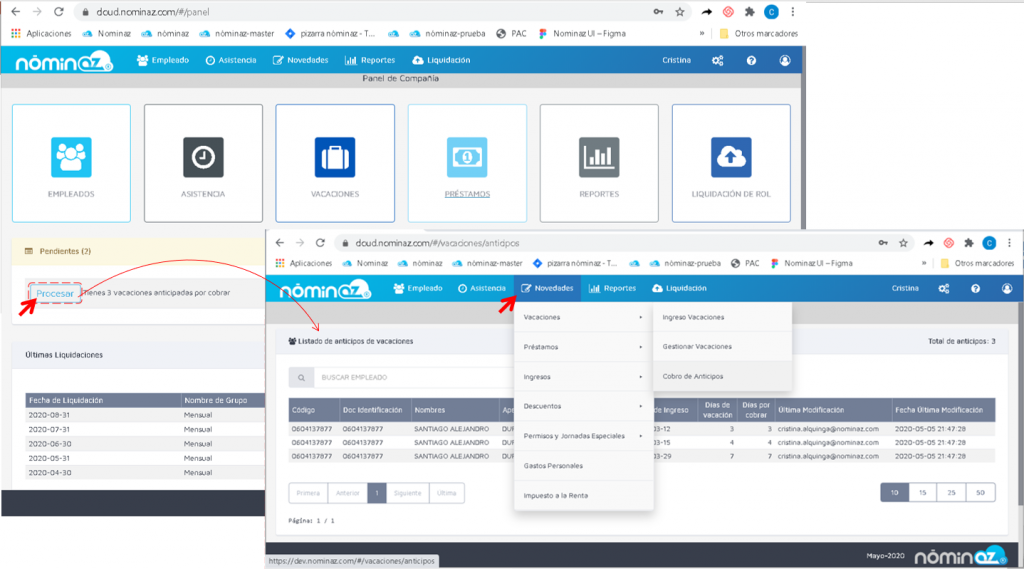Open the Empleados panel card
Image resolution: width=1024 pixels, height=569 pixels.
pos(71,163)
